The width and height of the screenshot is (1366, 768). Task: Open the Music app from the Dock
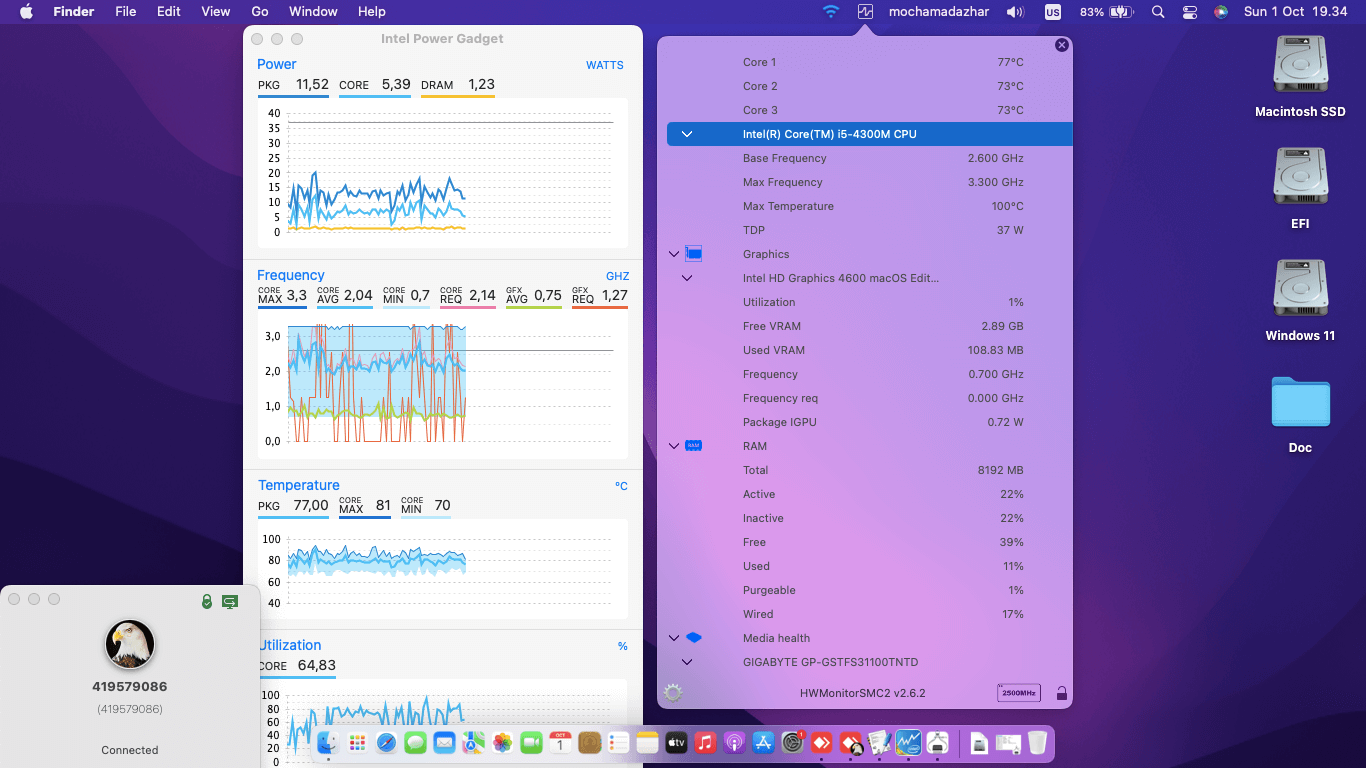tap(705, 743)
